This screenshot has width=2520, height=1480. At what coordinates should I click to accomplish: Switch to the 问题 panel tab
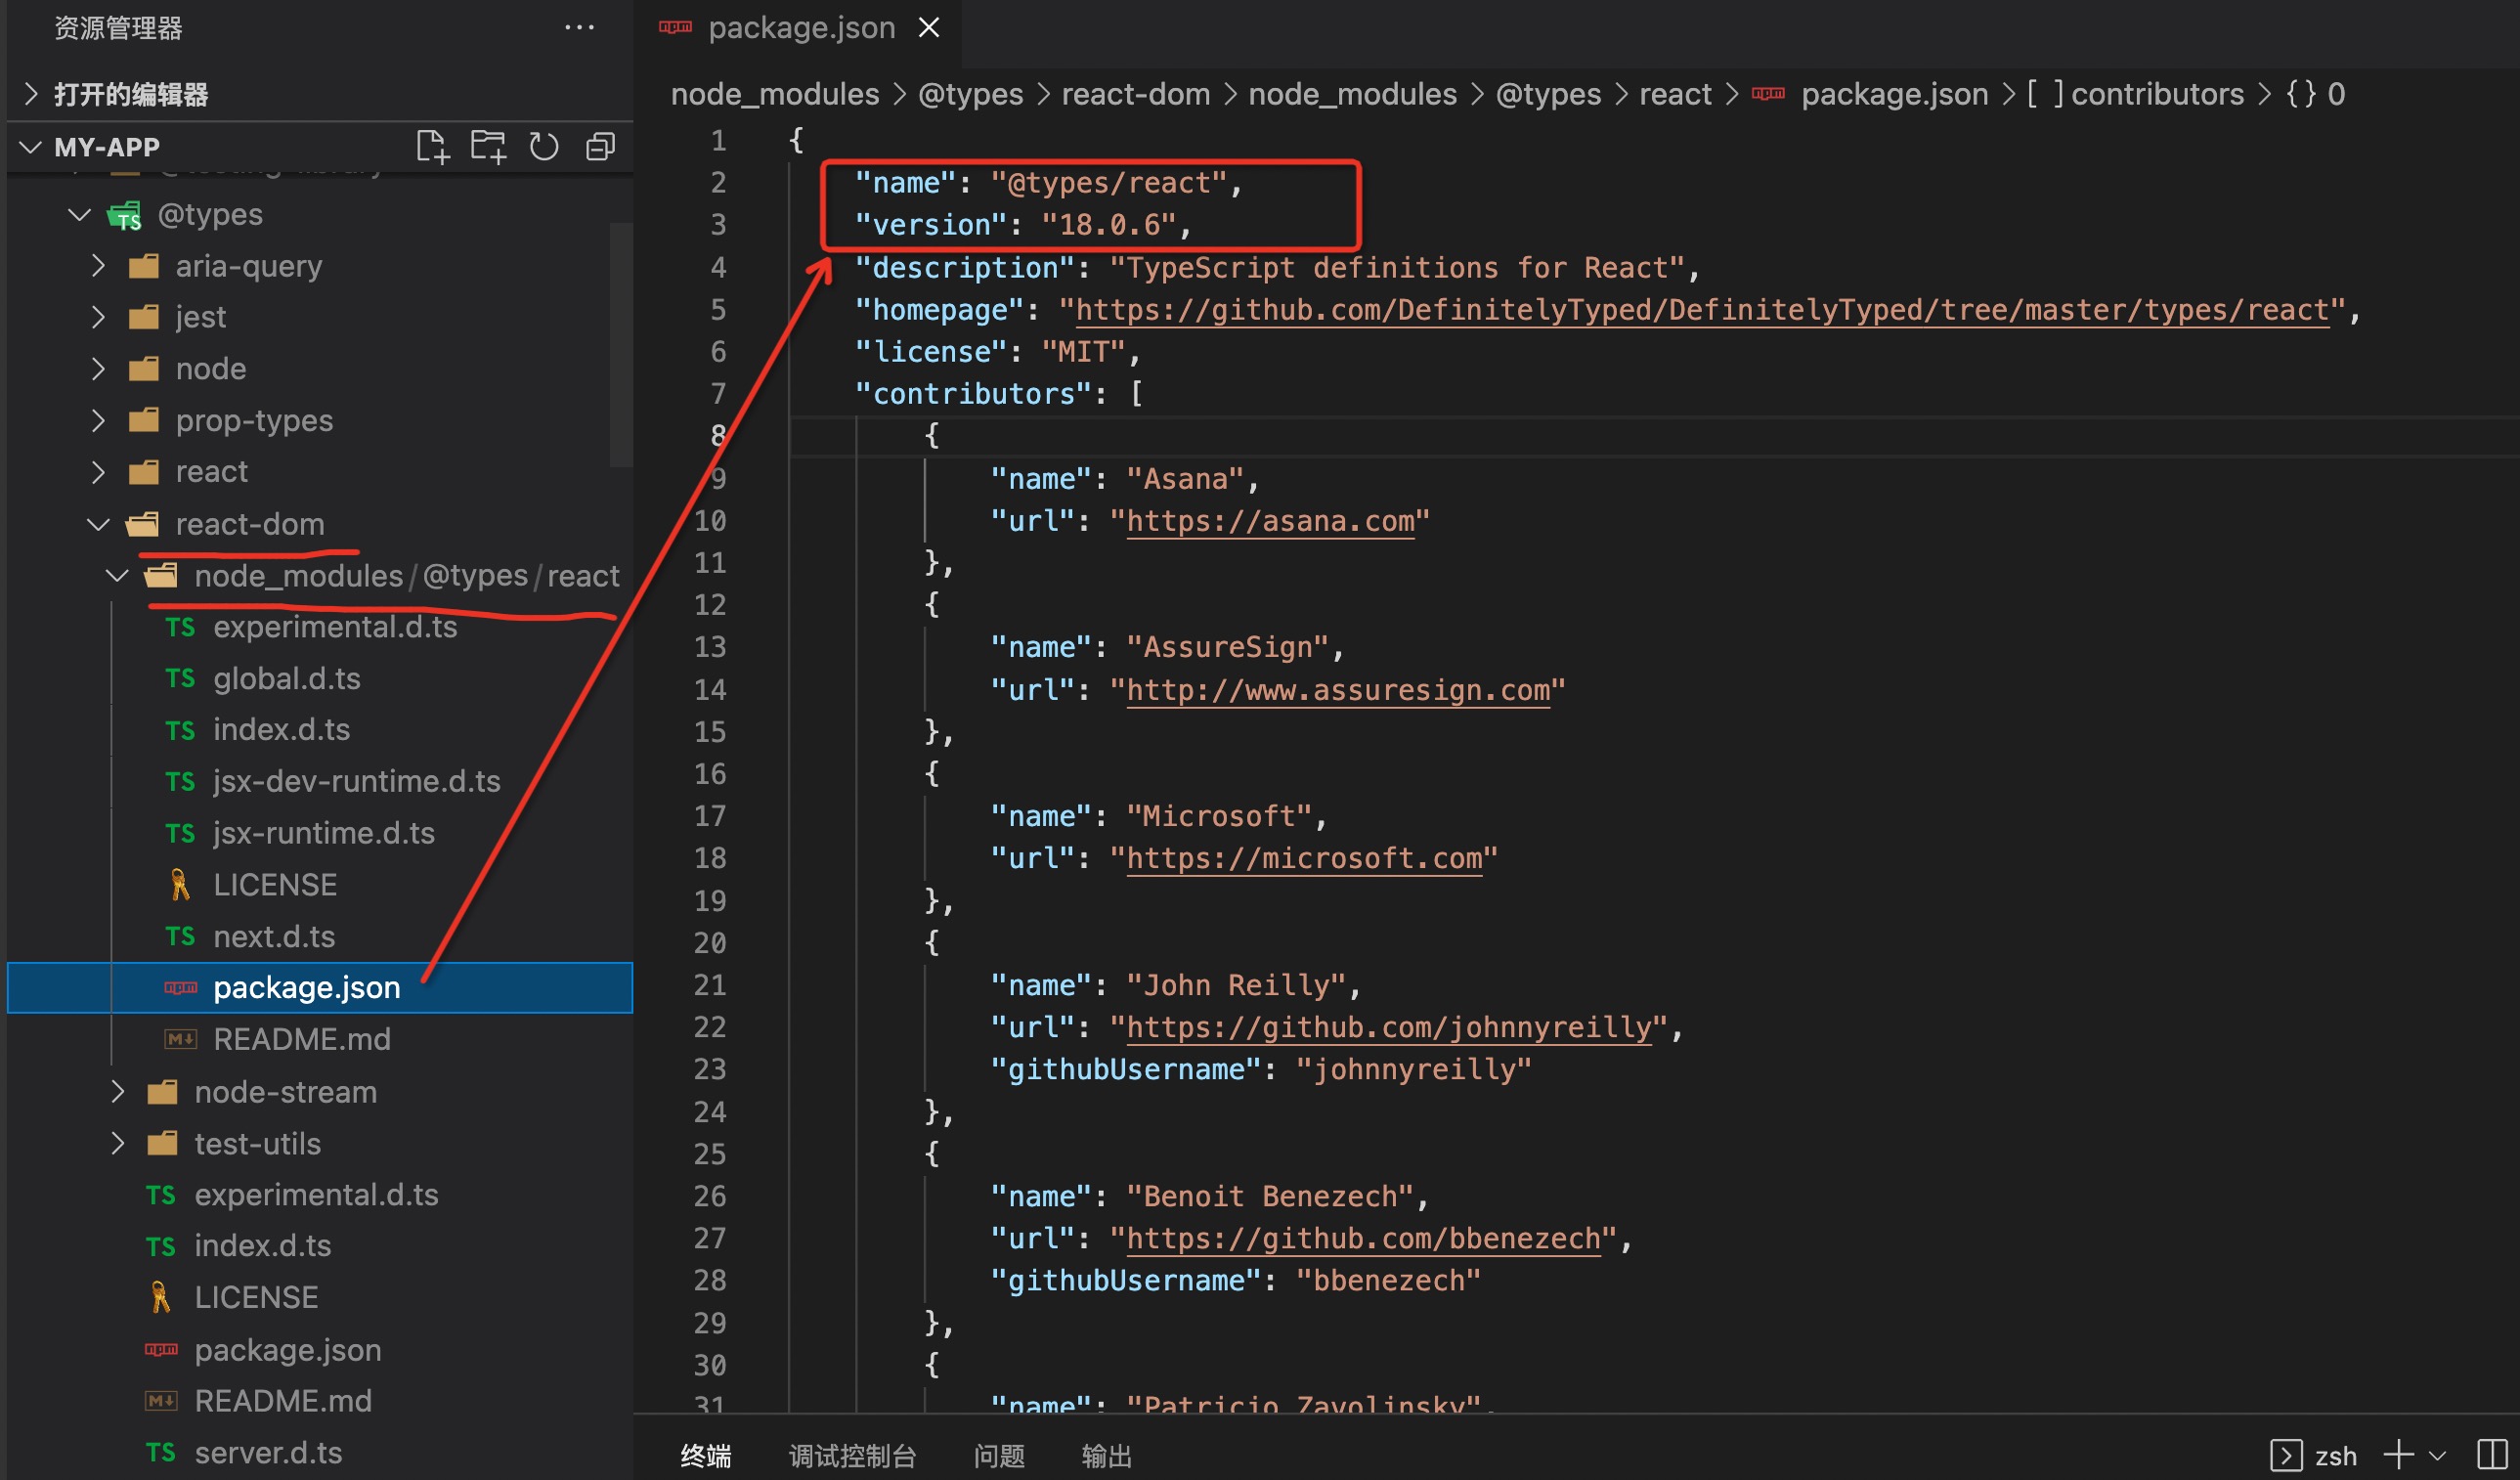coord(999,1456)
